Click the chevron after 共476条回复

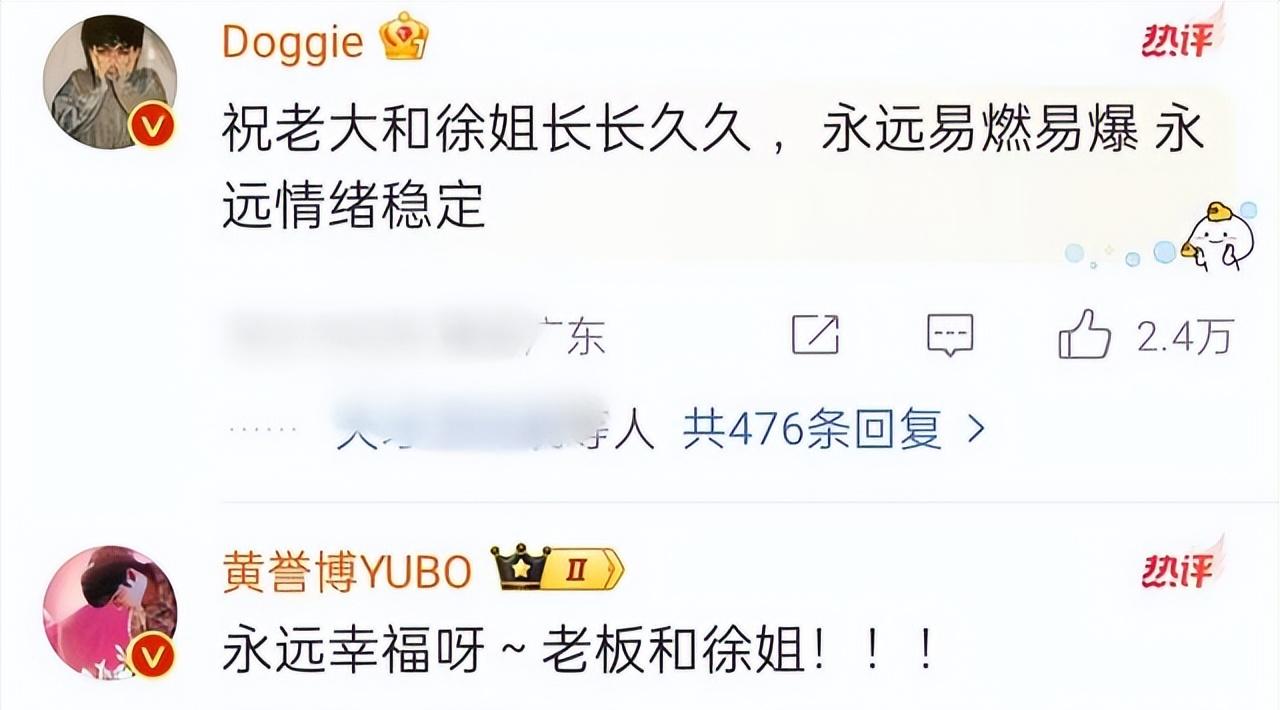tap(976, 430)
